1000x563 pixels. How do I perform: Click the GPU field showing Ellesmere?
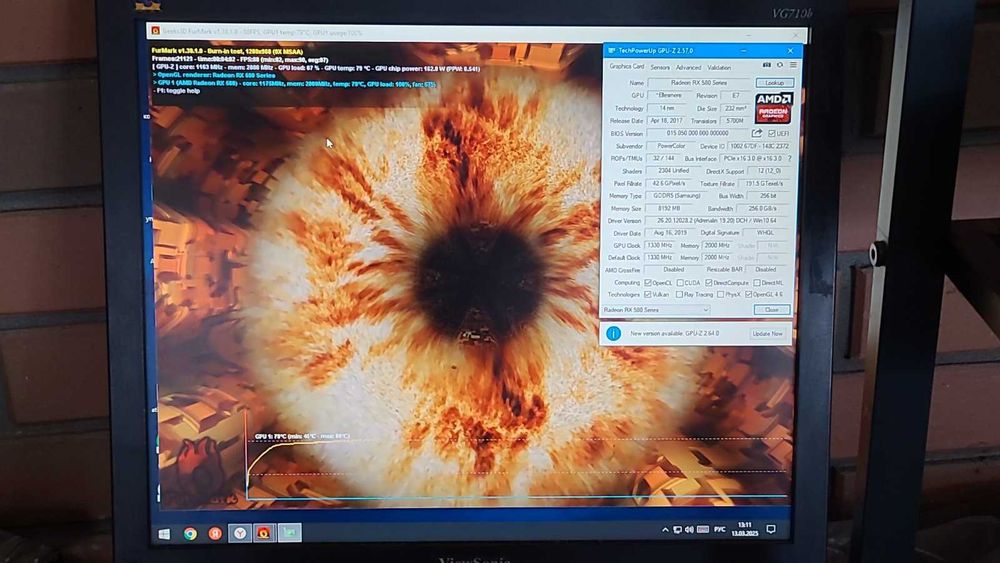click(x=669, y=96)
